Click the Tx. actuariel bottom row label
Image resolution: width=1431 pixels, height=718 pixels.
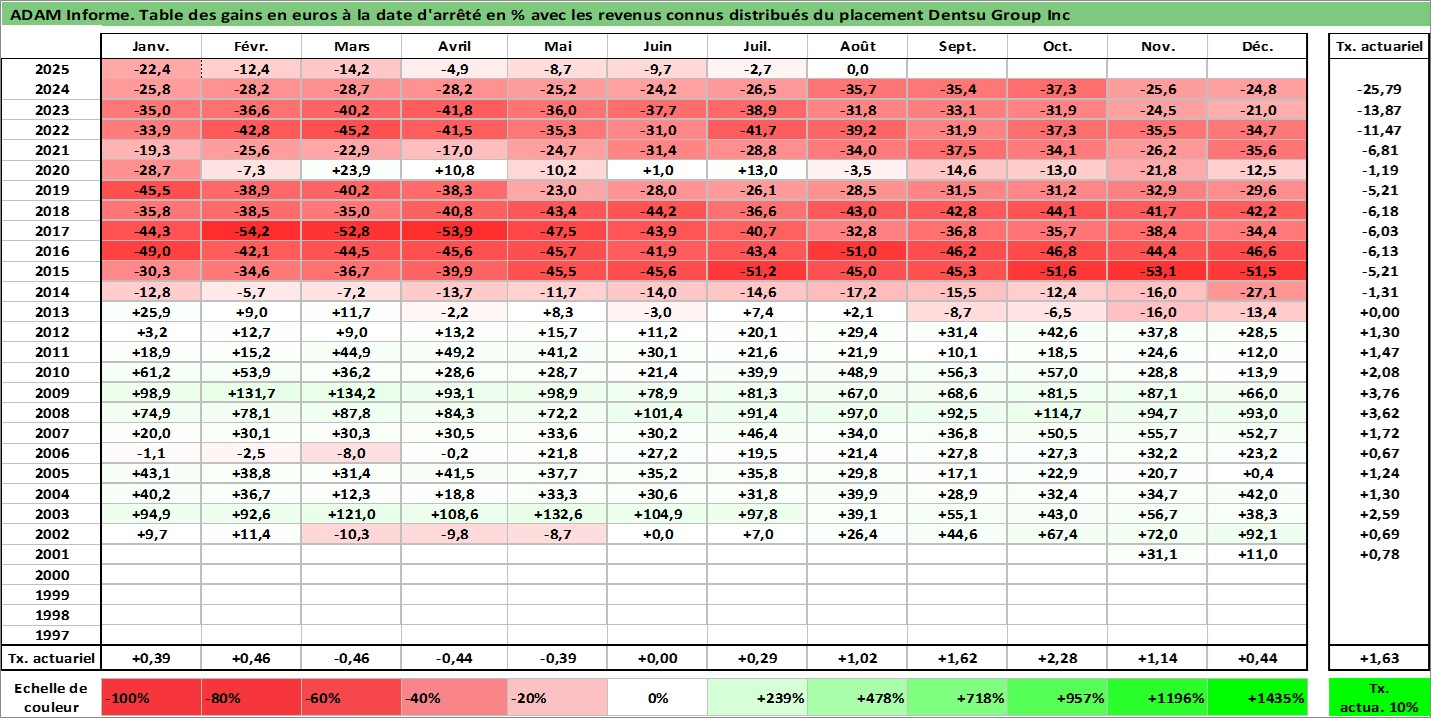point(51,658)
